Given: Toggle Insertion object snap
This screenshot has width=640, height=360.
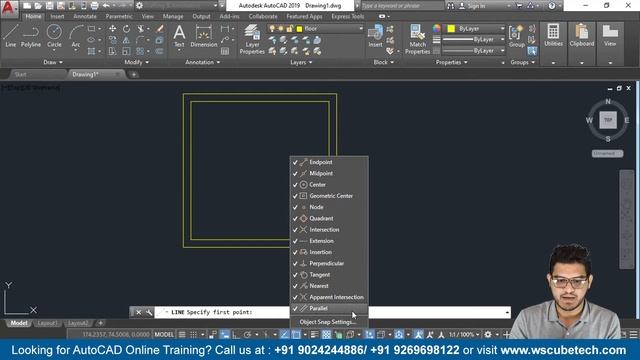Looking at the screenshot, I should tap(329, 252).
